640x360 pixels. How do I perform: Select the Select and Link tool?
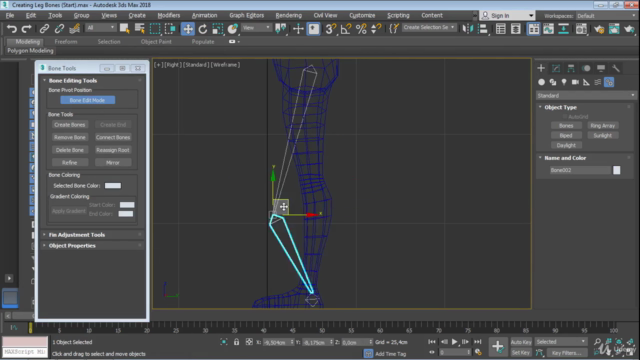[44, 29]
